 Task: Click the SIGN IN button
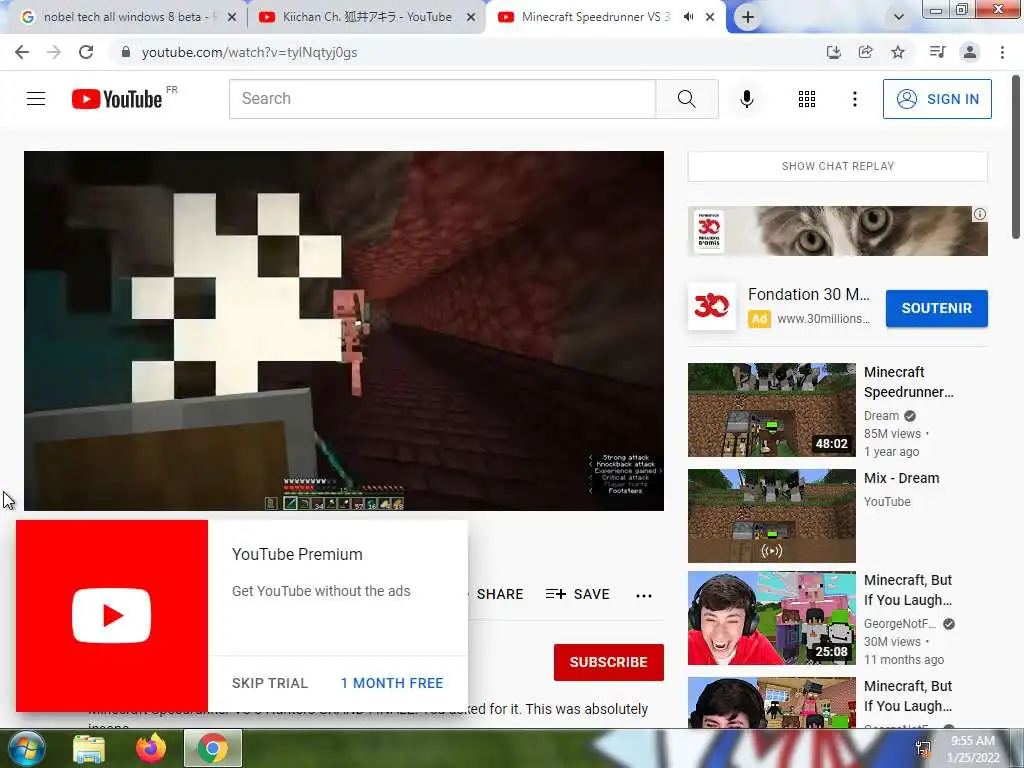tap(936, 99)
